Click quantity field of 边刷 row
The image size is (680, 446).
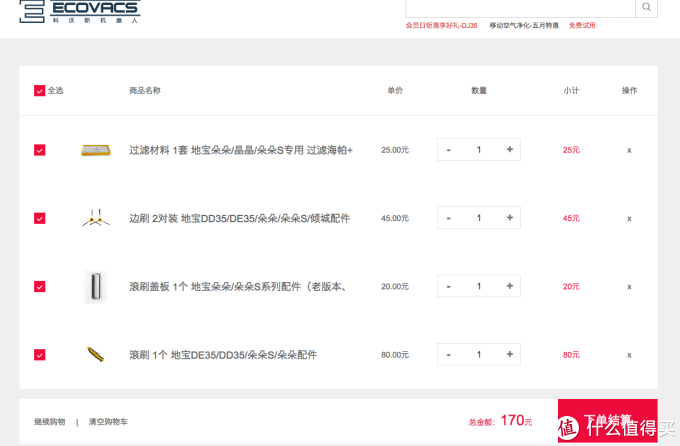479,218
